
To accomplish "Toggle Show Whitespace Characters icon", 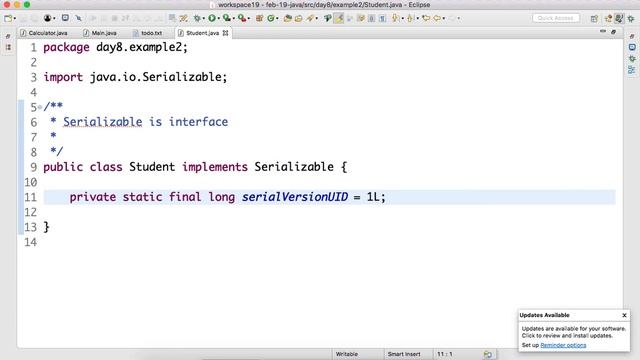I will (382, 18).
